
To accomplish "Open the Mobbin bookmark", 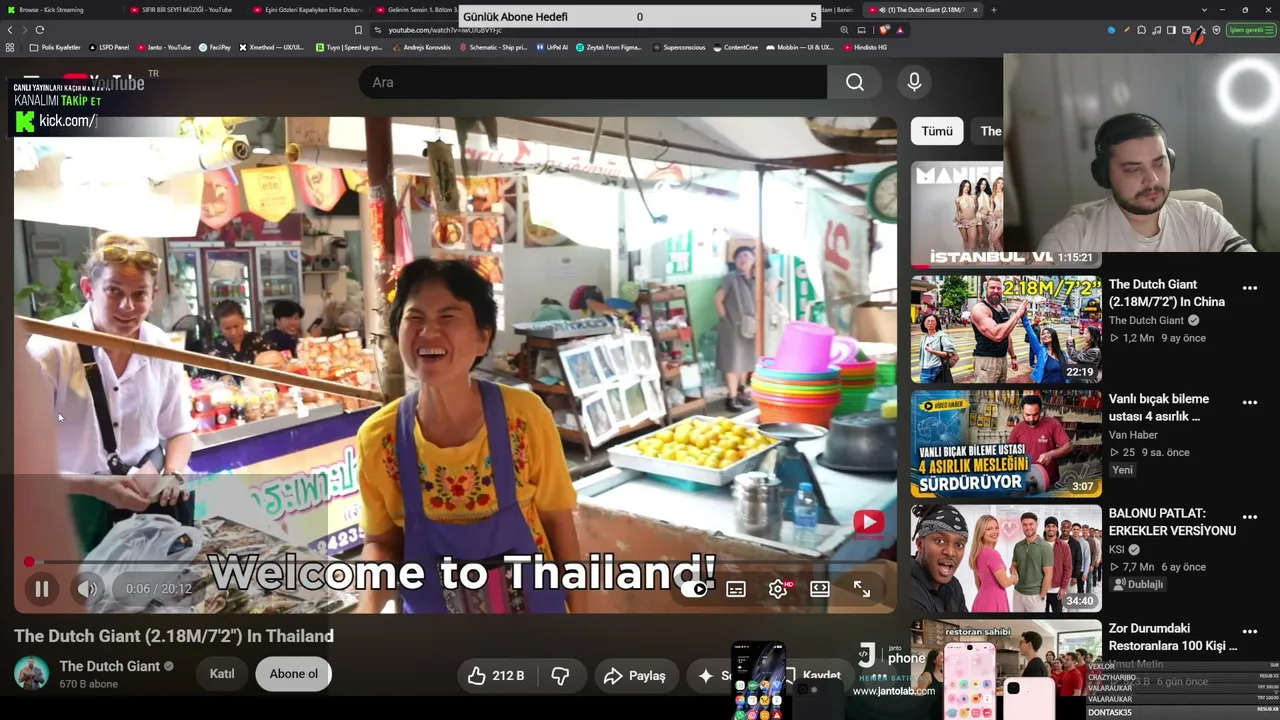I will [x=801, y=47].
